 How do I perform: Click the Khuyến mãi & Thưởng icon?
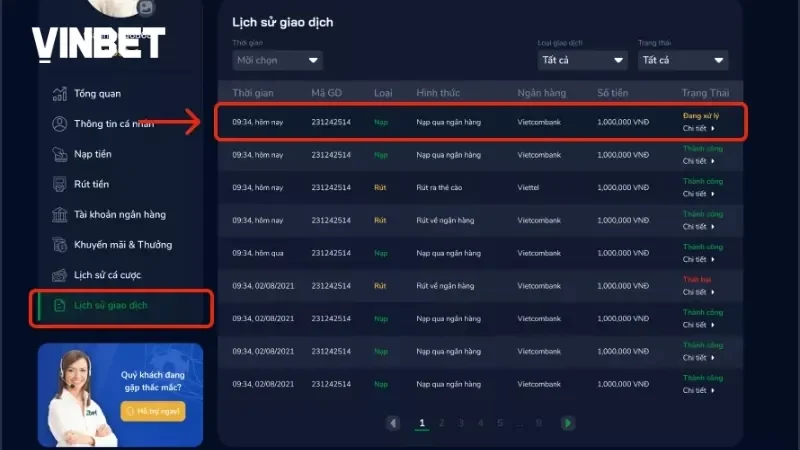tap(58, 244)
